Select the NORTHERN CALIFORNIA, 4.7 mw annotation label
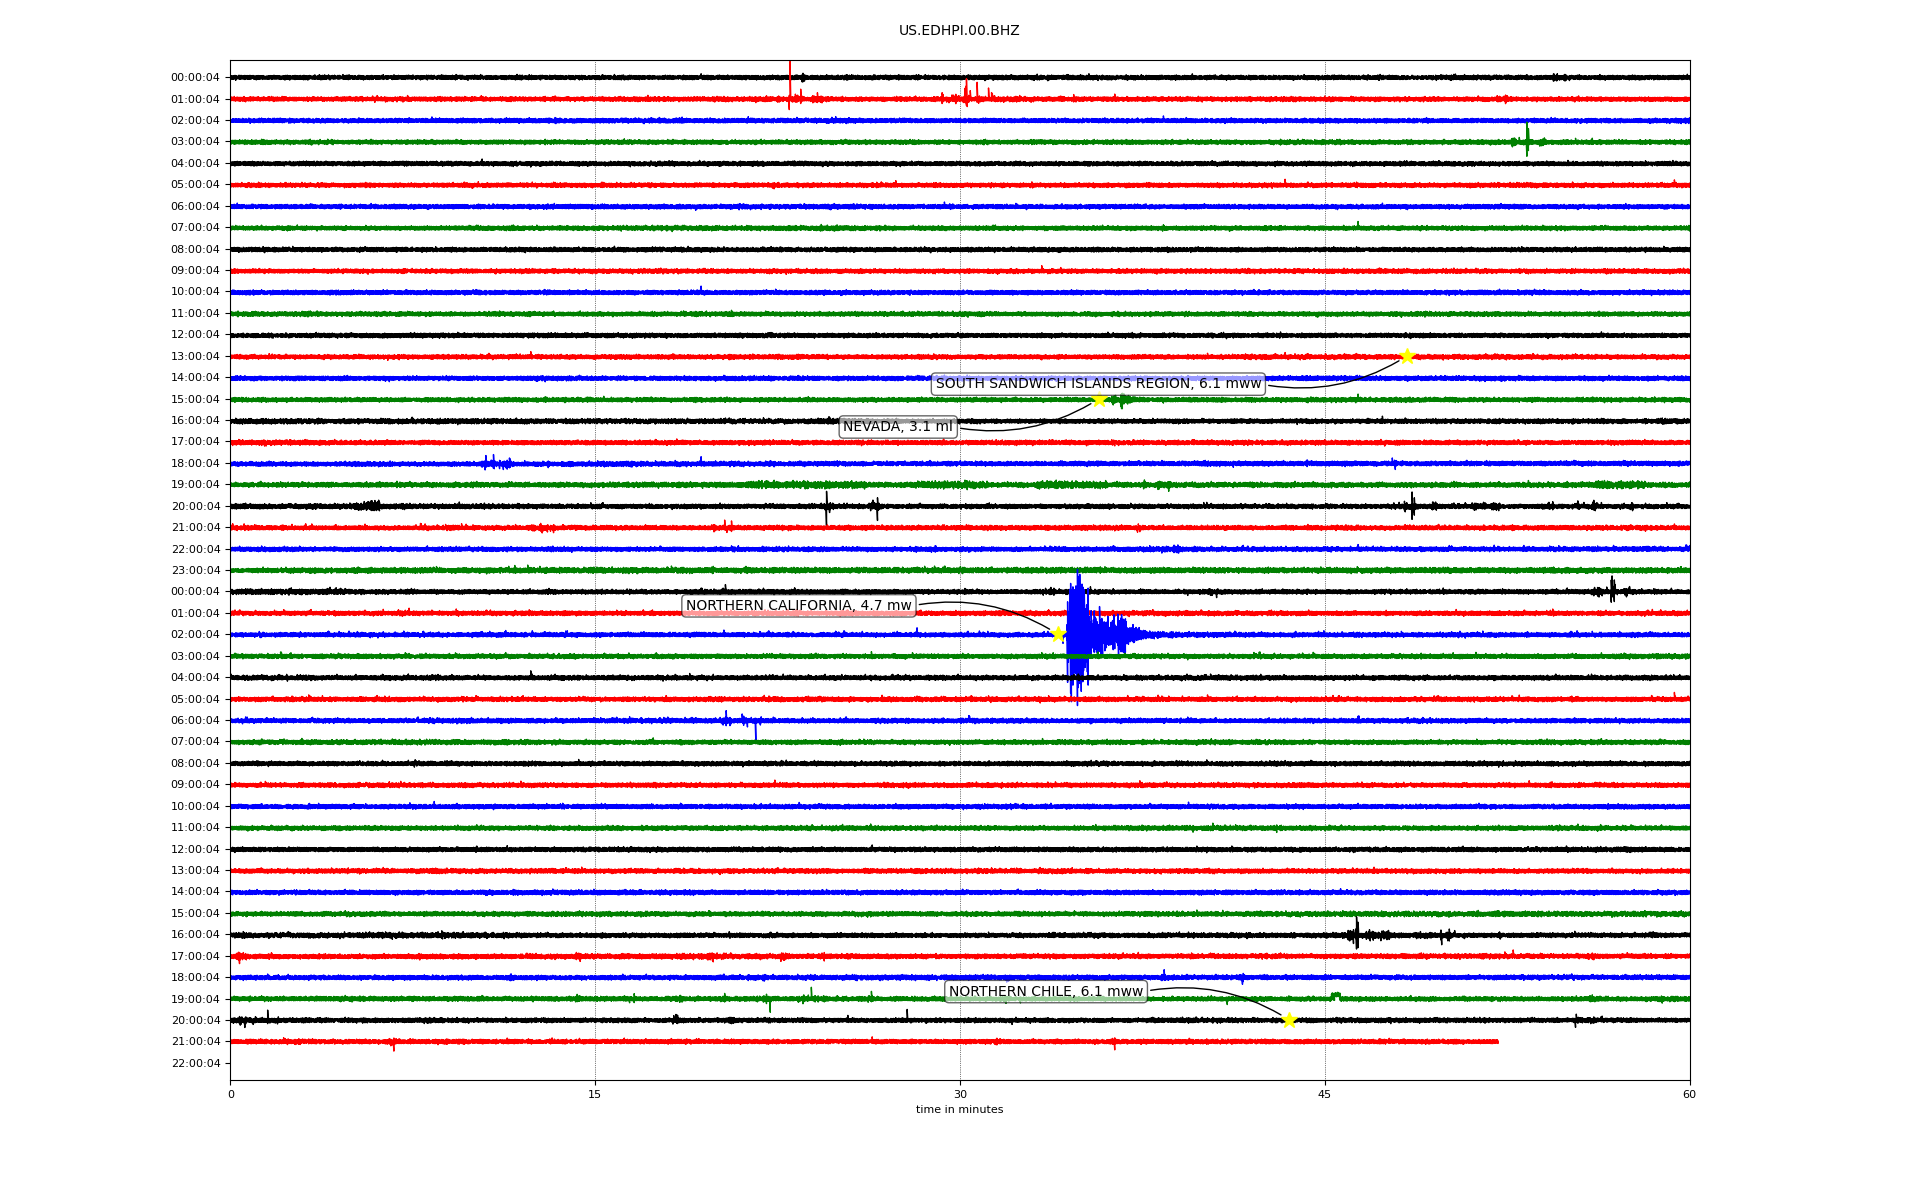The image size is (1920, 1200). tap(799, 606)
